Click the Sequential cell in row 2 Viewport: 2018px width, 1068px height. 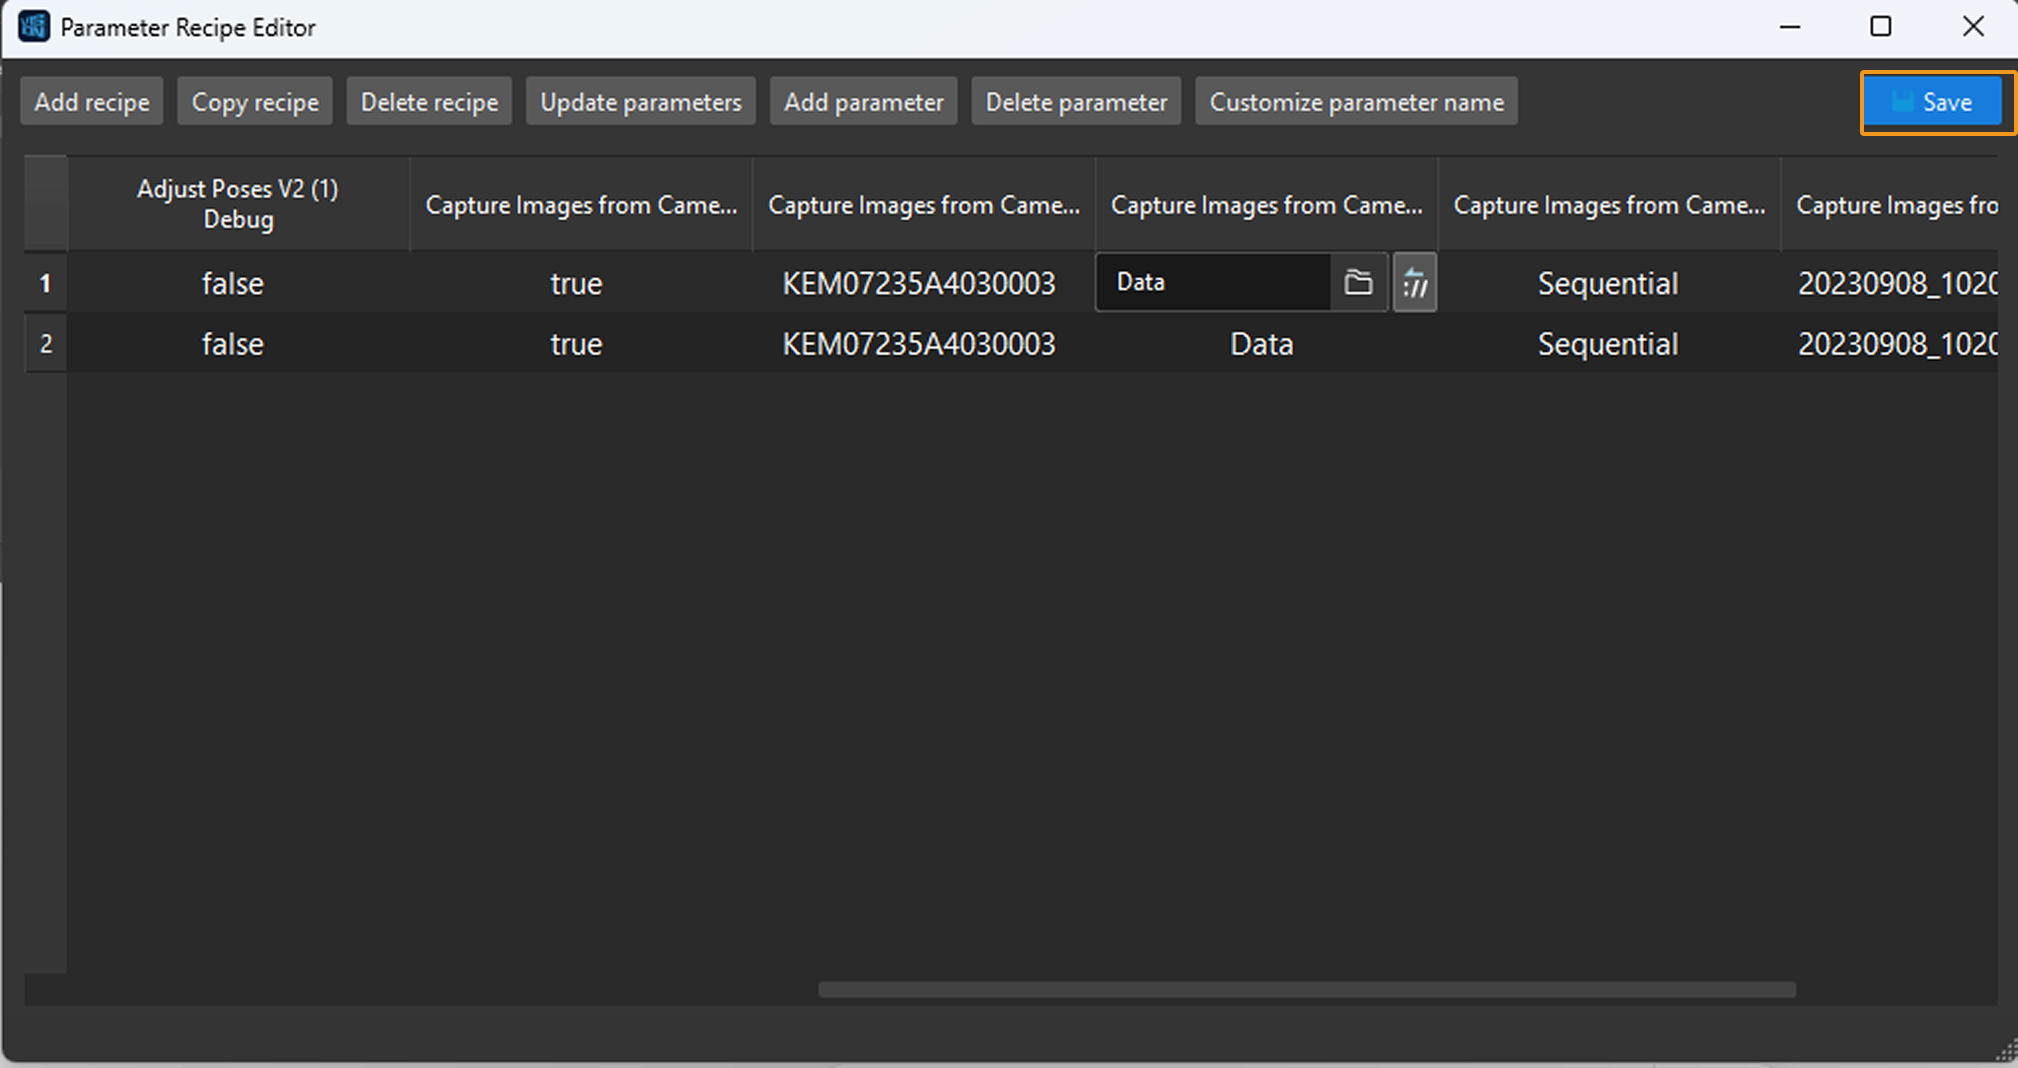tap(1607, 344)
